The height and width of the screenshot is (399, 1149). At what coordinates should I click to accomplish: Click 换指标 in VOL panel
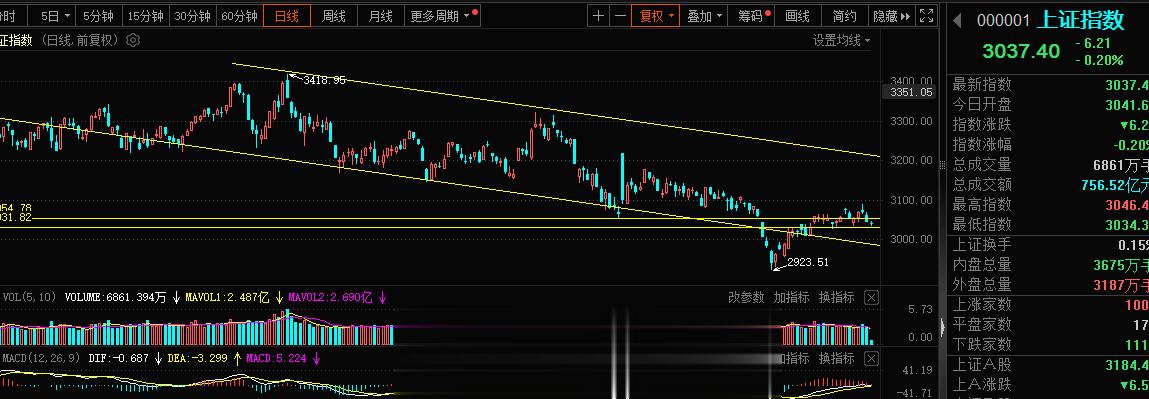tap(836, 297)
